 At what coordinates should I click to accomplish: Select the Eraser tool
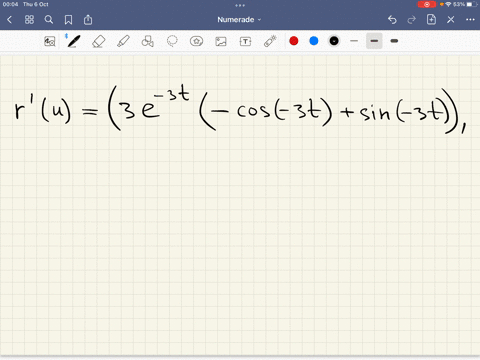[99, 41]
